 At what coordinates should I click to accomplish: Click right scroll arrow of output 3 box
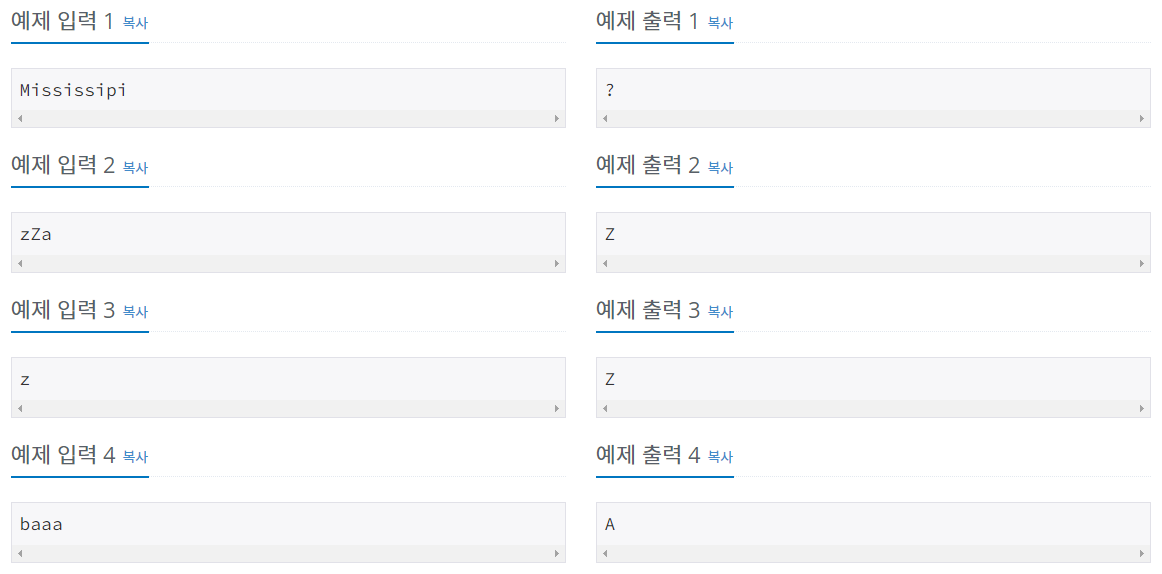click(x=1142, y=408)
